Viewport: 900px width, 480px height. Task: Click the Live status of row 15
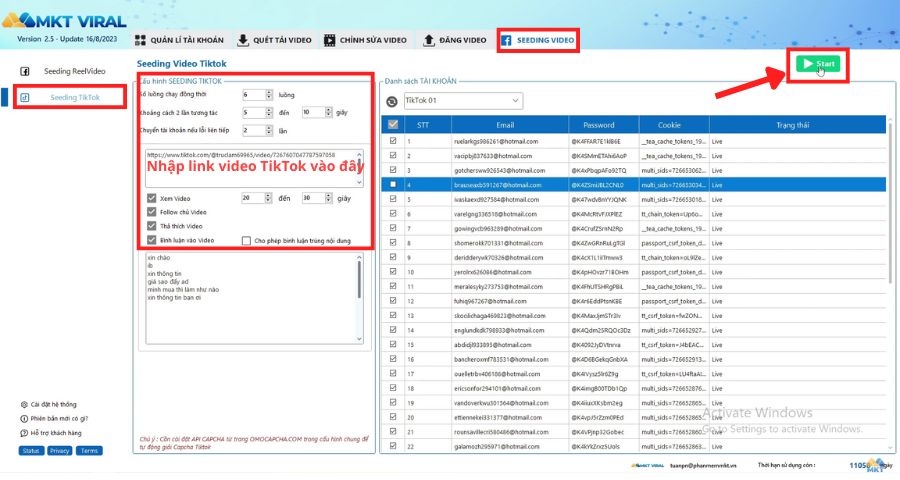coord(717,344)
